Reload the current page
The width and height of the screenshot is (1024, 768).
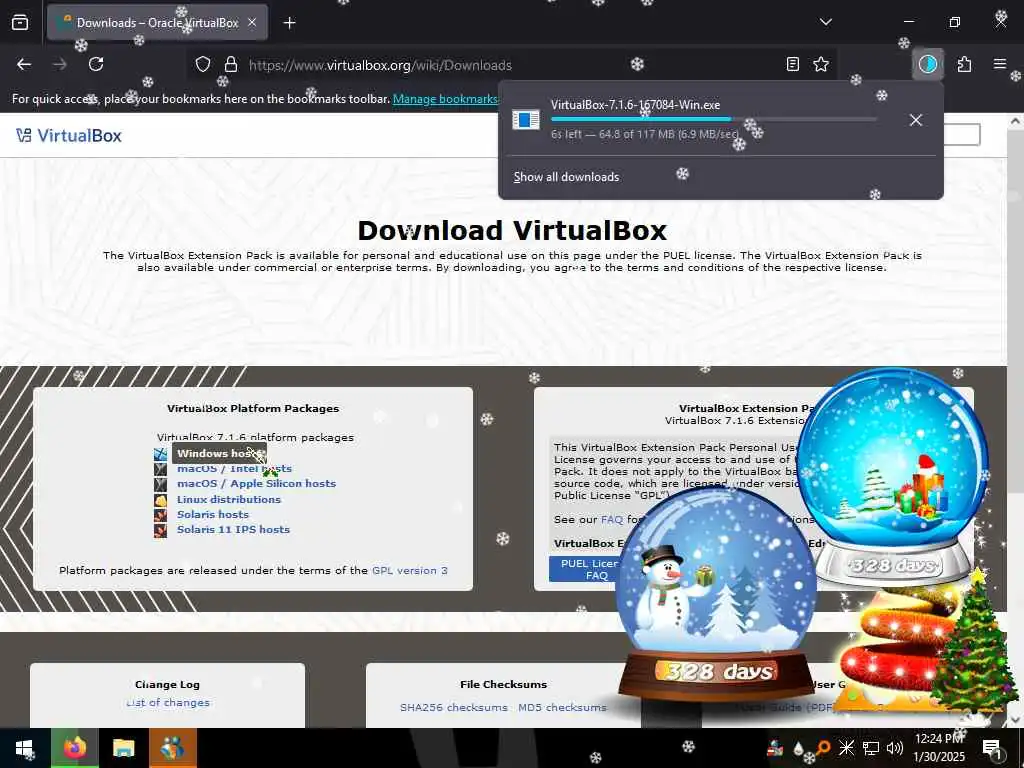coord(96,64)
